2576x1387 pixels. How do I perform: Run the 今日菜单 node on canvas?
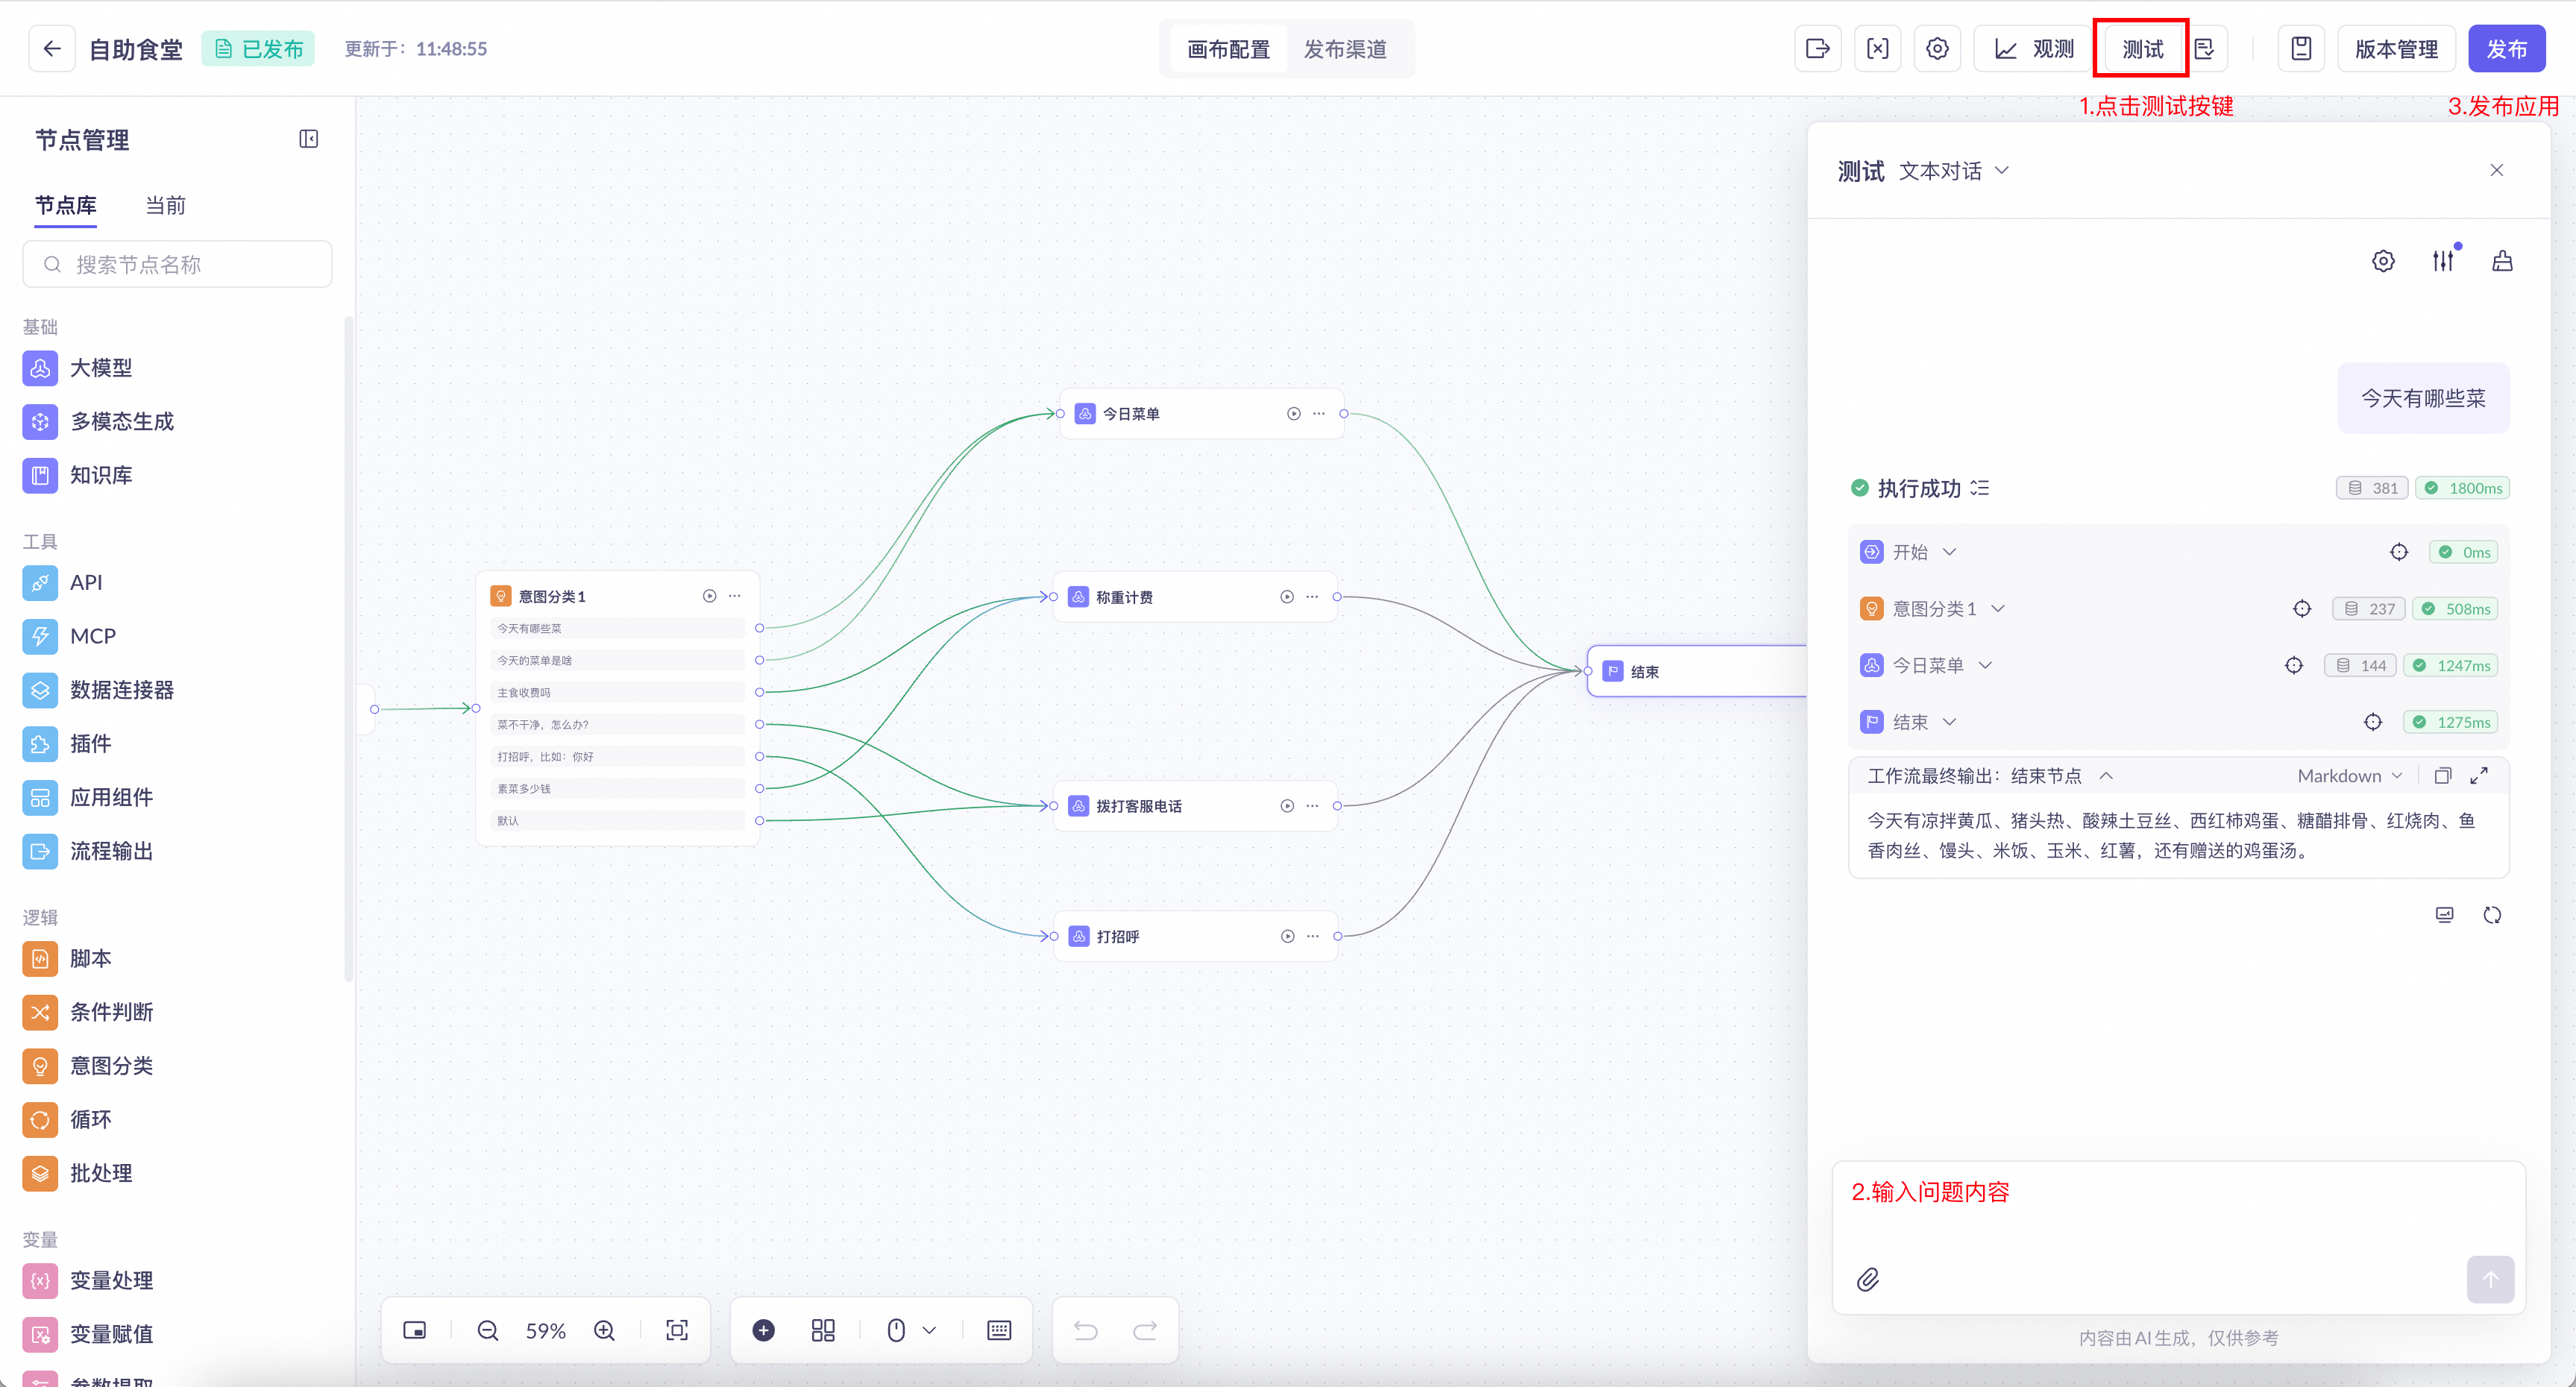point(1293,413)
